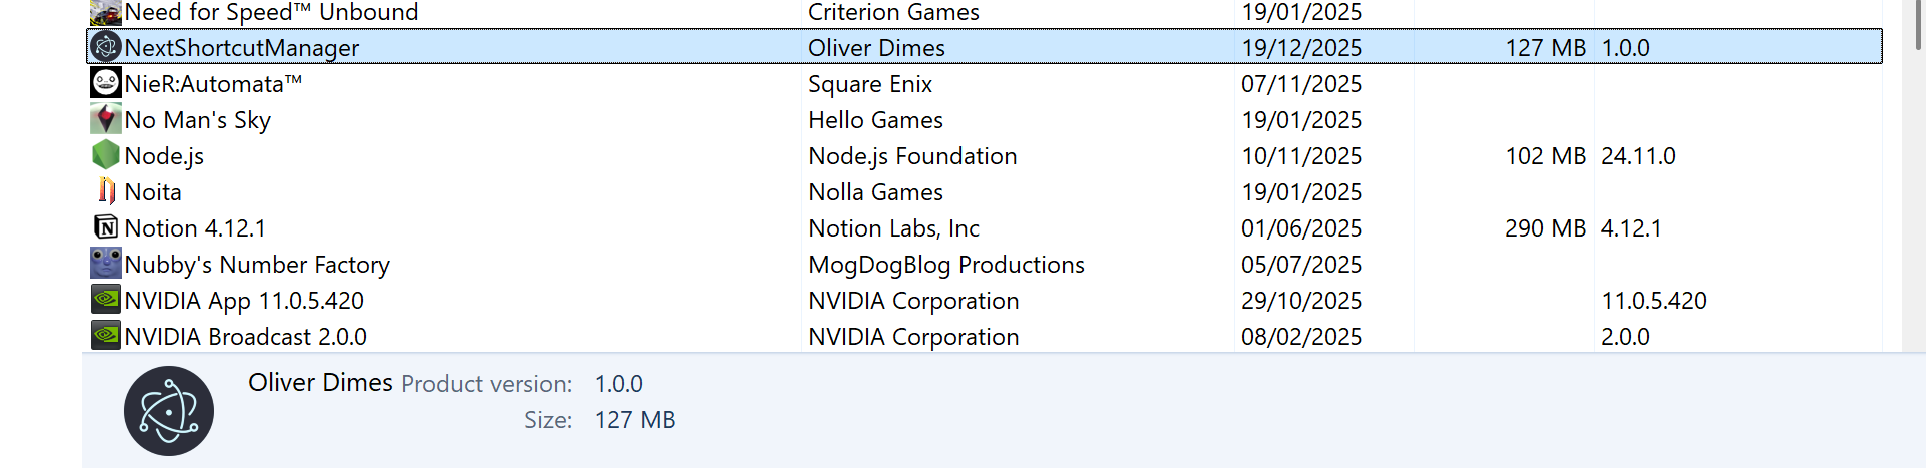Viewport: 1926px width, 468px height.
Task: Click the Nubby's Number Factory icon
Action: pos(106,264)
